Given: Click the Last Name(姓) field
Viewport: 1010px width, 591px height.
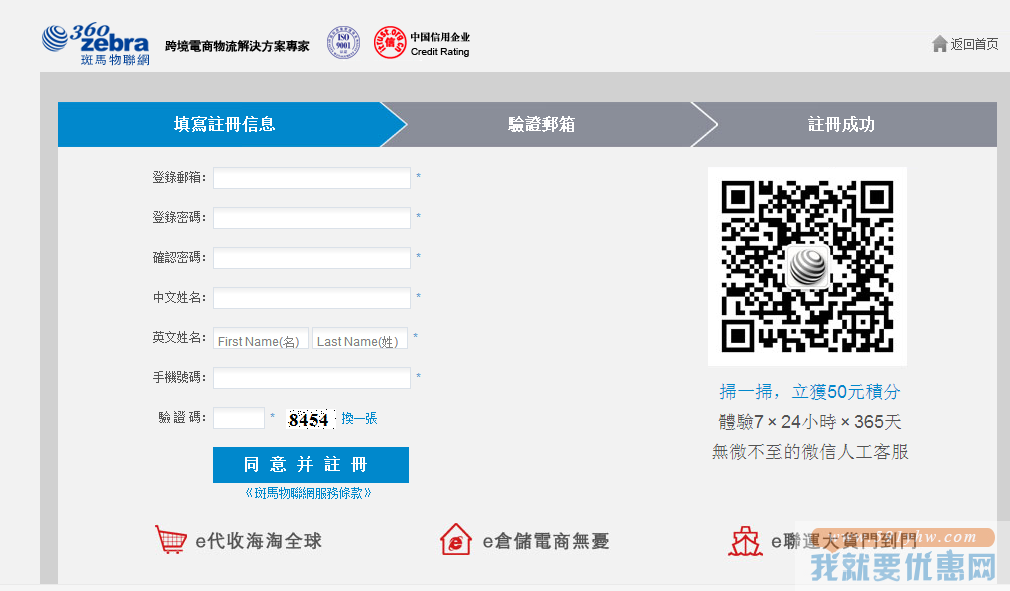Looking at the screenshot, I should pos(360,338).
